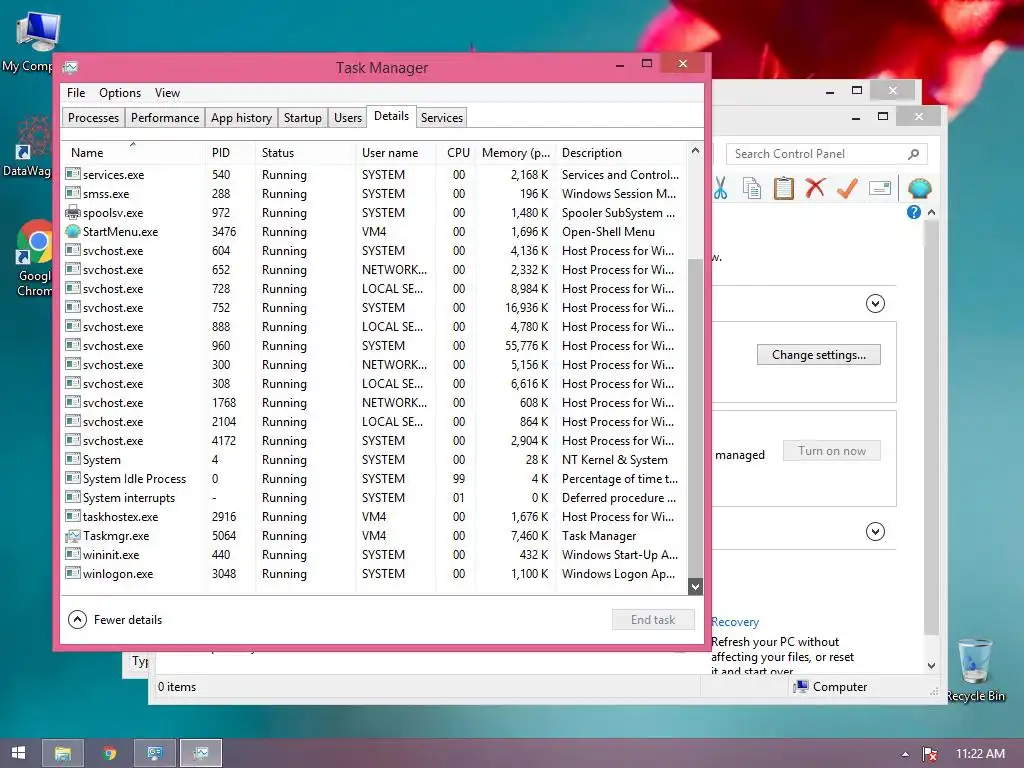Select the winlogon.exe process row
The image size is (1024, 768).
[x=375, y=574]
